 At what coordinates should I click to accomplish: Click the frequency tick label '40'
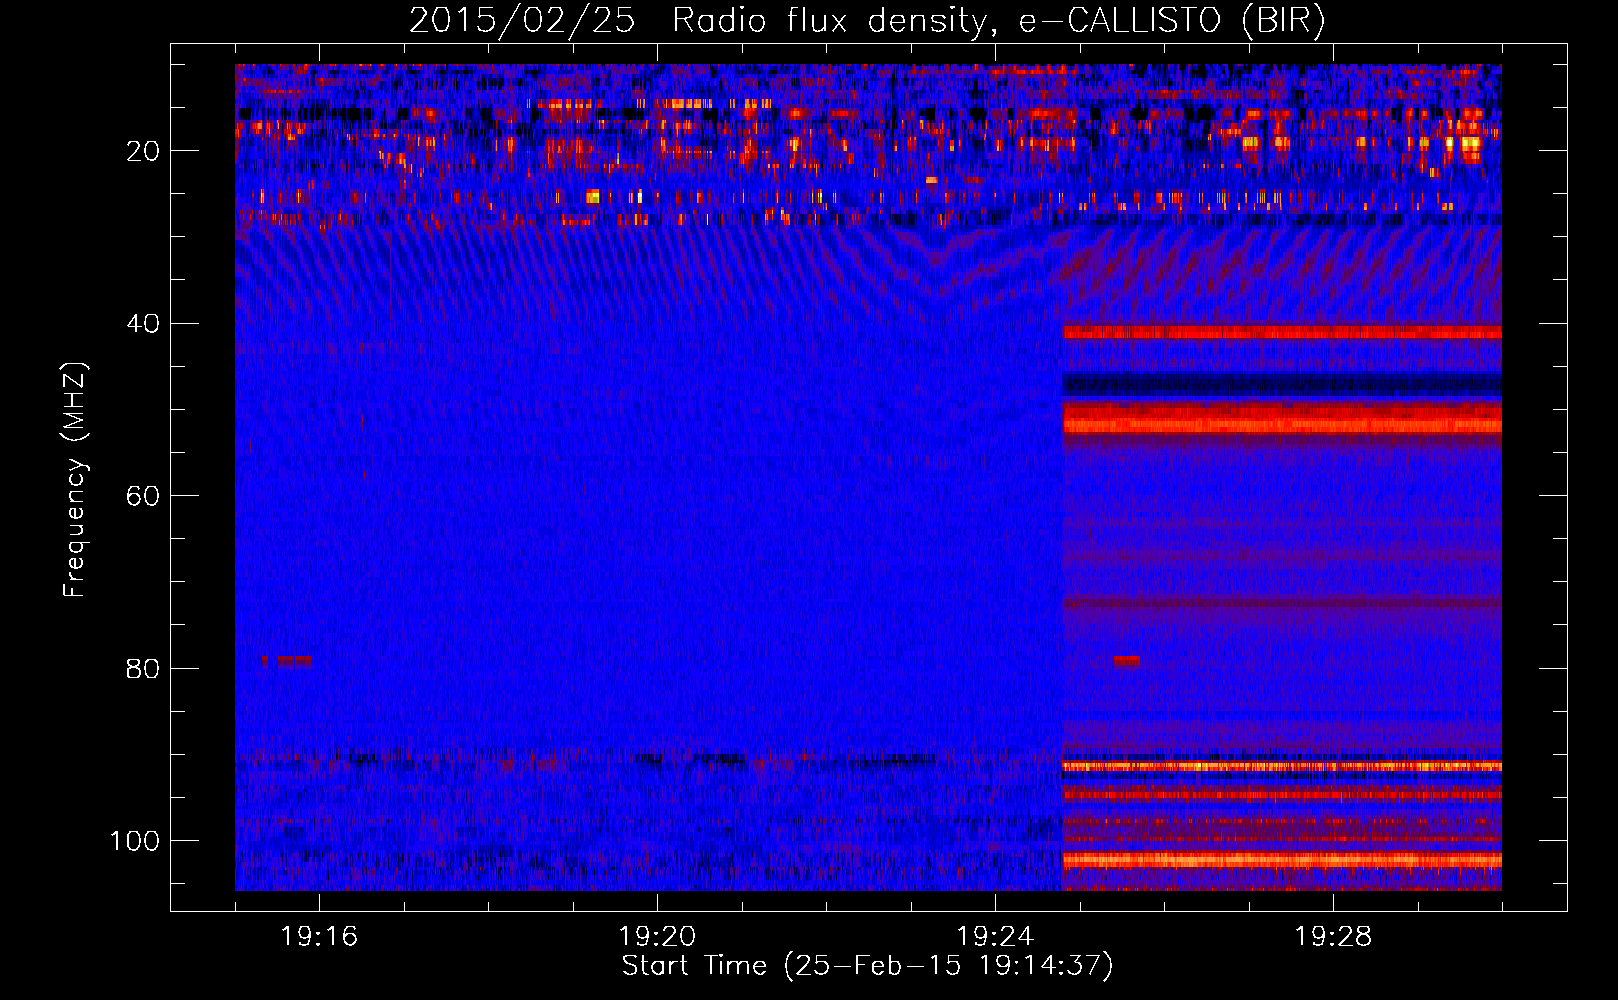tap(143, 324)
